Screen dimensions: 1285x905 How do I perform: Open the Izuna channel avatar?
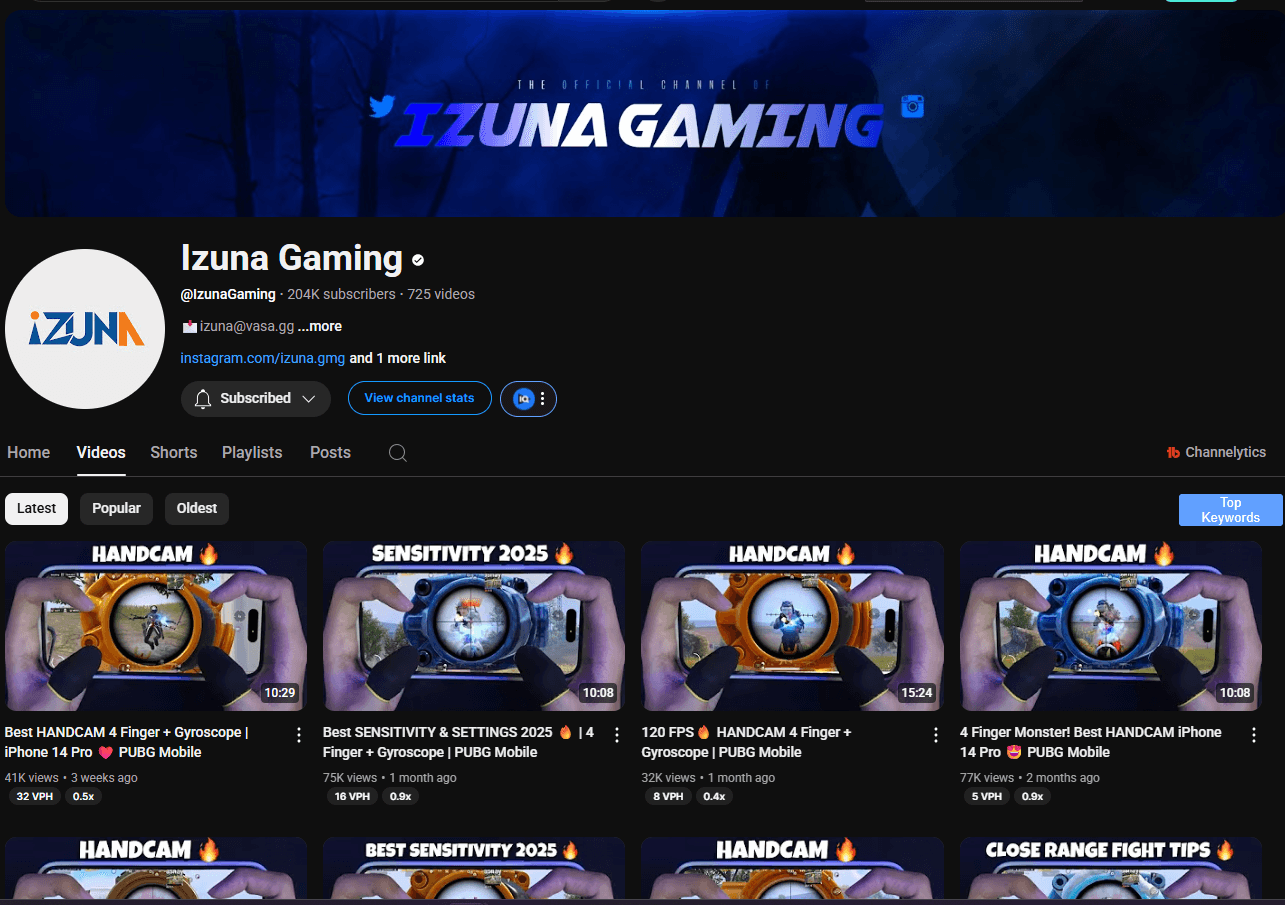pos(85,329)
